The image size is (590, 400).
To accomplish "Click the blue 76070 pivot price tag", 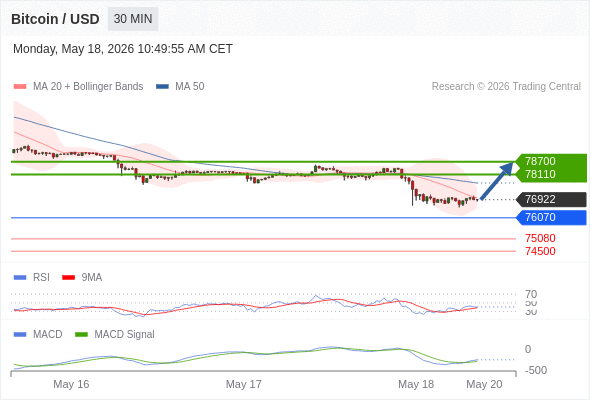I will point(552,217).
